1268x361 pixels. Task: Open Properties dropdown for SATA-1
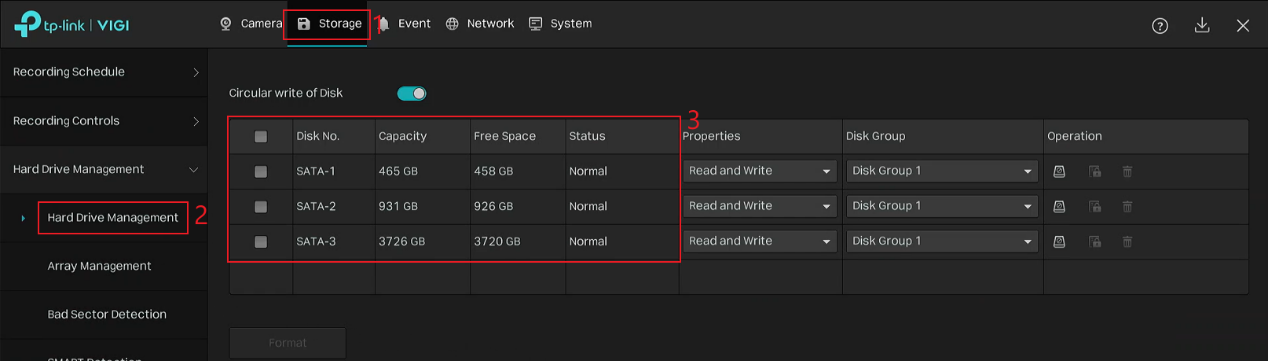point(760,171)
